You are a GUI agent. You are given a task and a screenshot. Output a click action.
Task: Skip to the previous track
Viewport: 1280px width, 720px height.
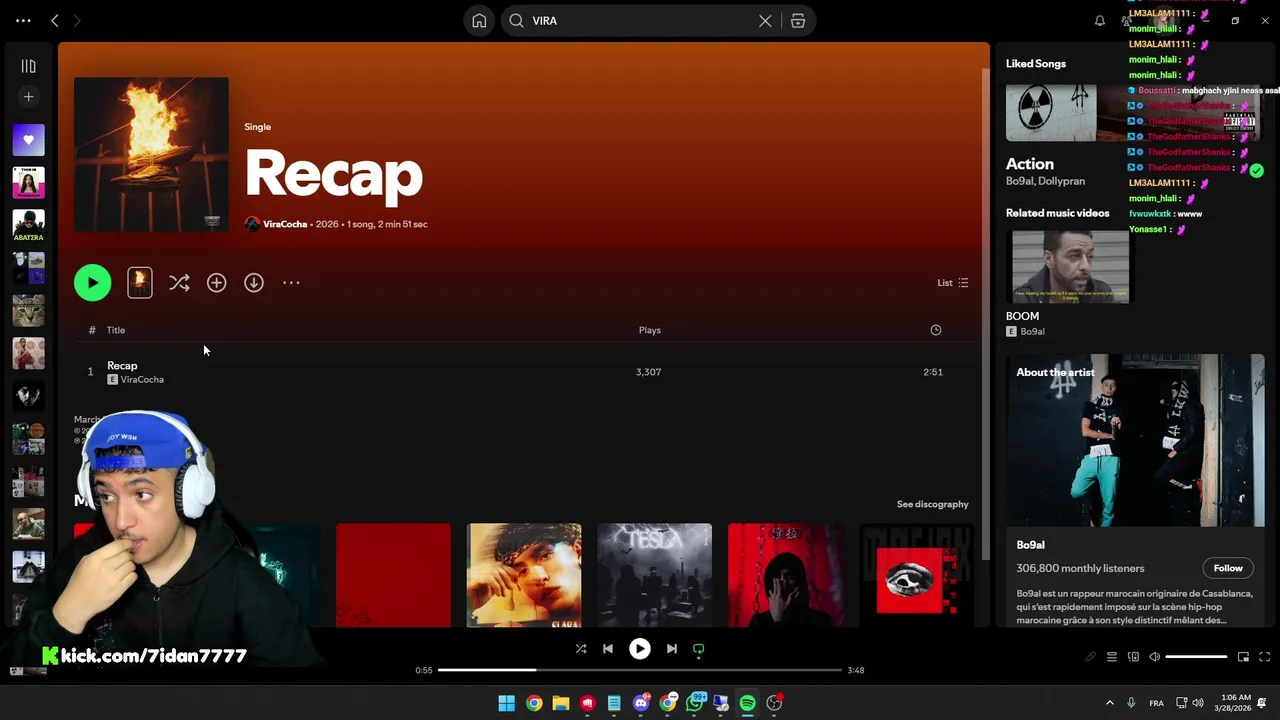click(x=608, y=649)
